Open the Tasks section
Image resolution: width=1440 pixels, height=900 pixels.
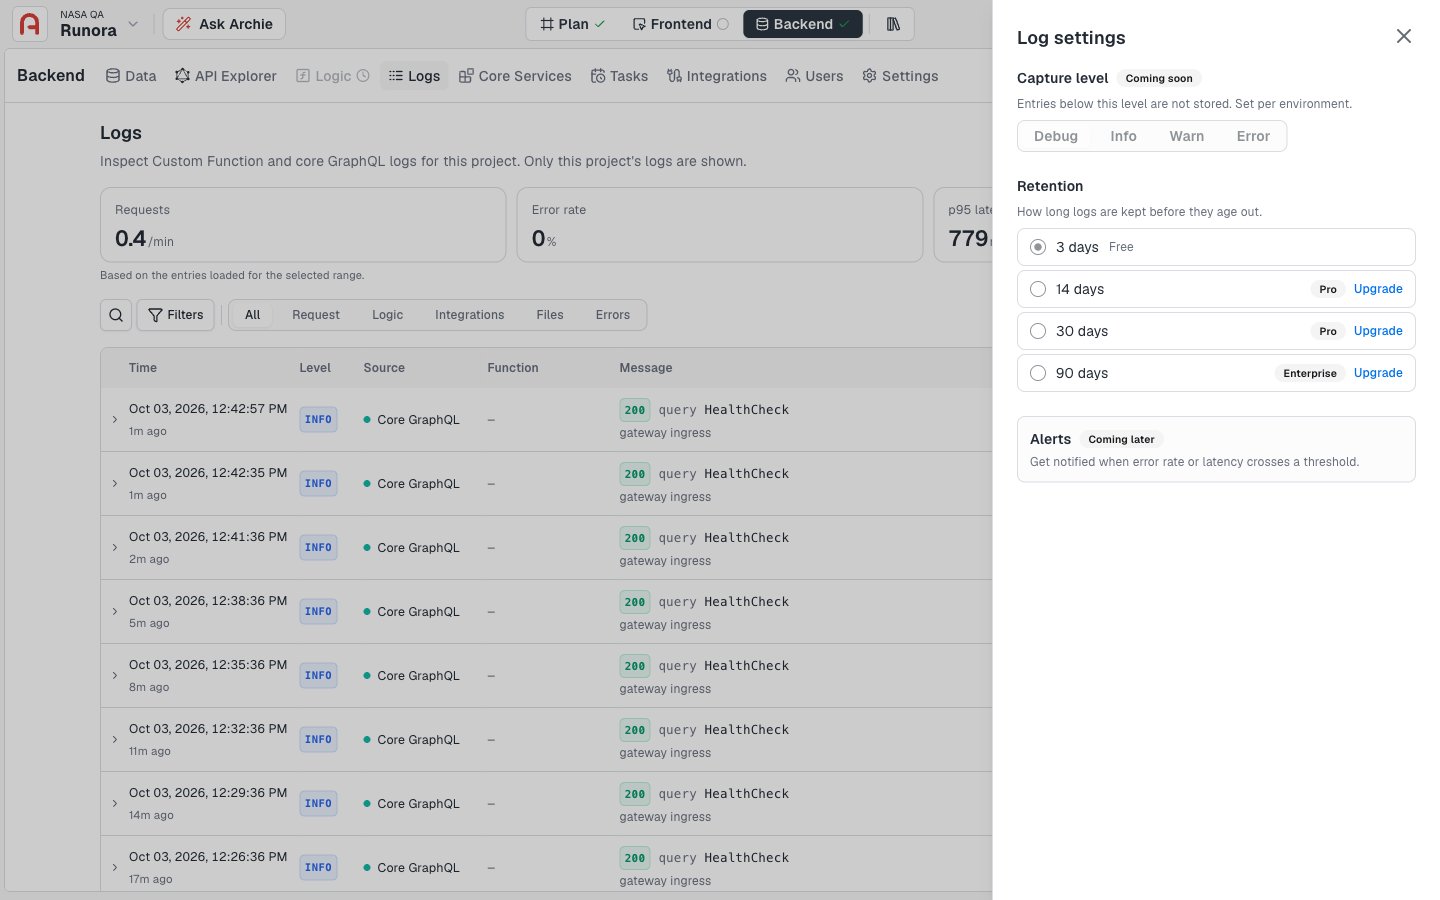click(619, 76)
